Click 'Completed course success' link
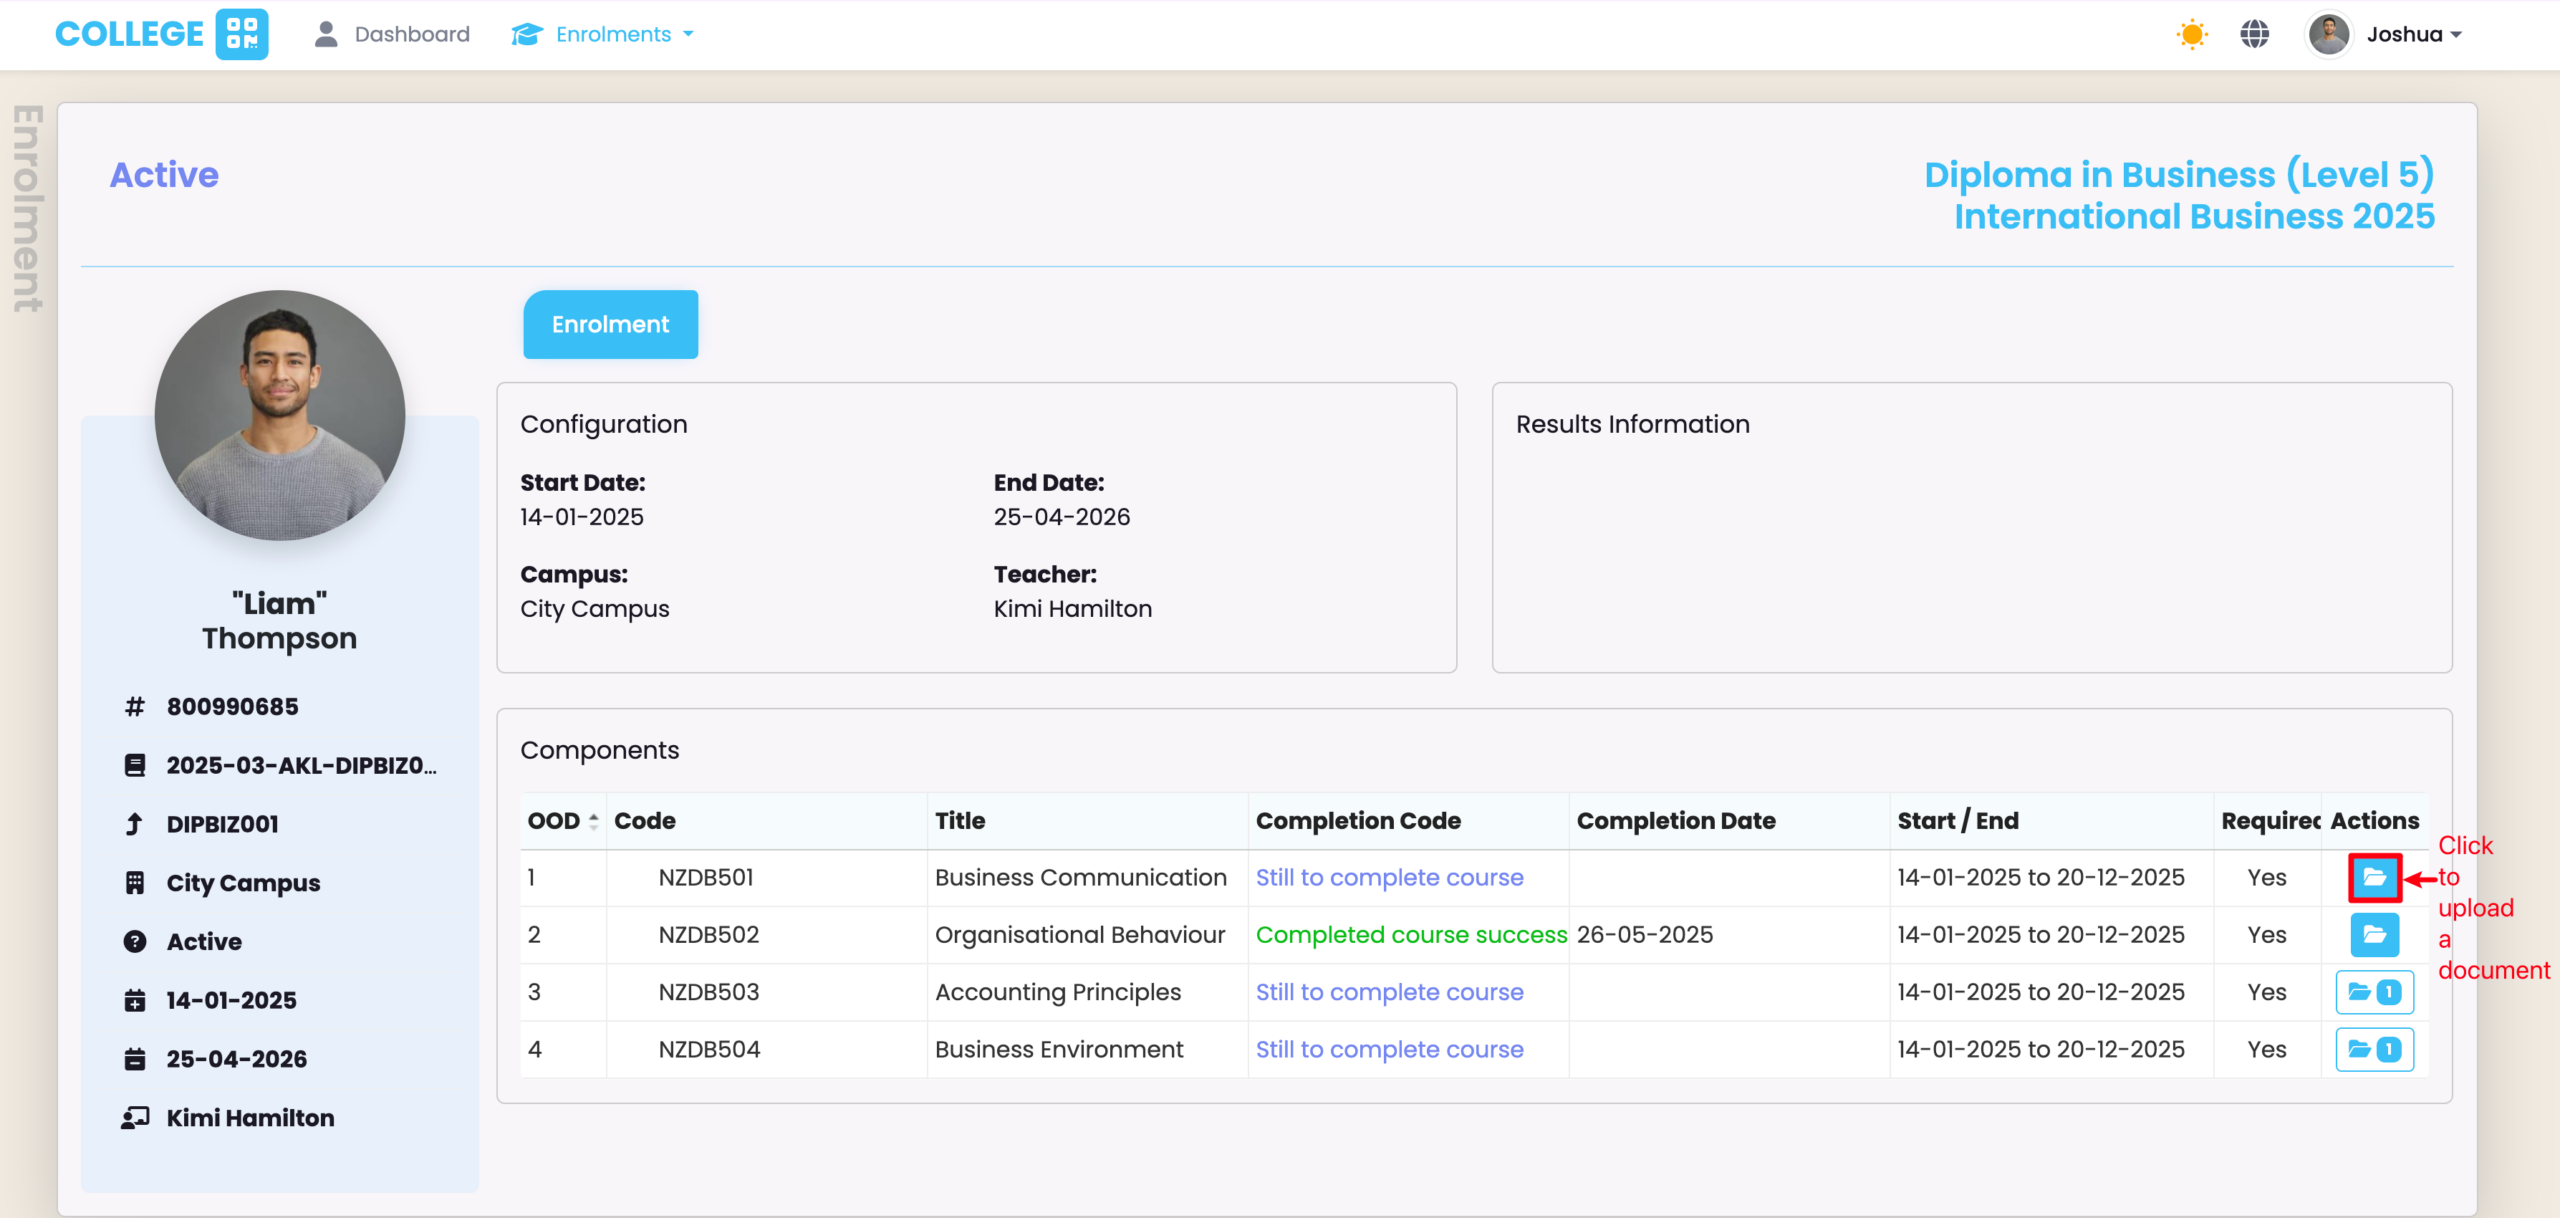The height and width of the screenshot is (1218, 2560). pos(1410,935)
